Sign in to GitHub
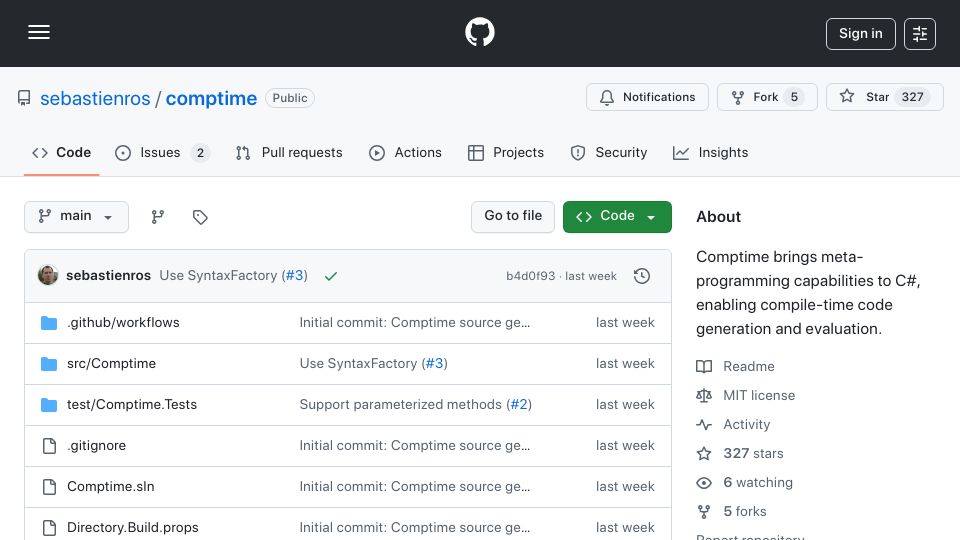Screen dimensions: 960x540 point(860,34)
